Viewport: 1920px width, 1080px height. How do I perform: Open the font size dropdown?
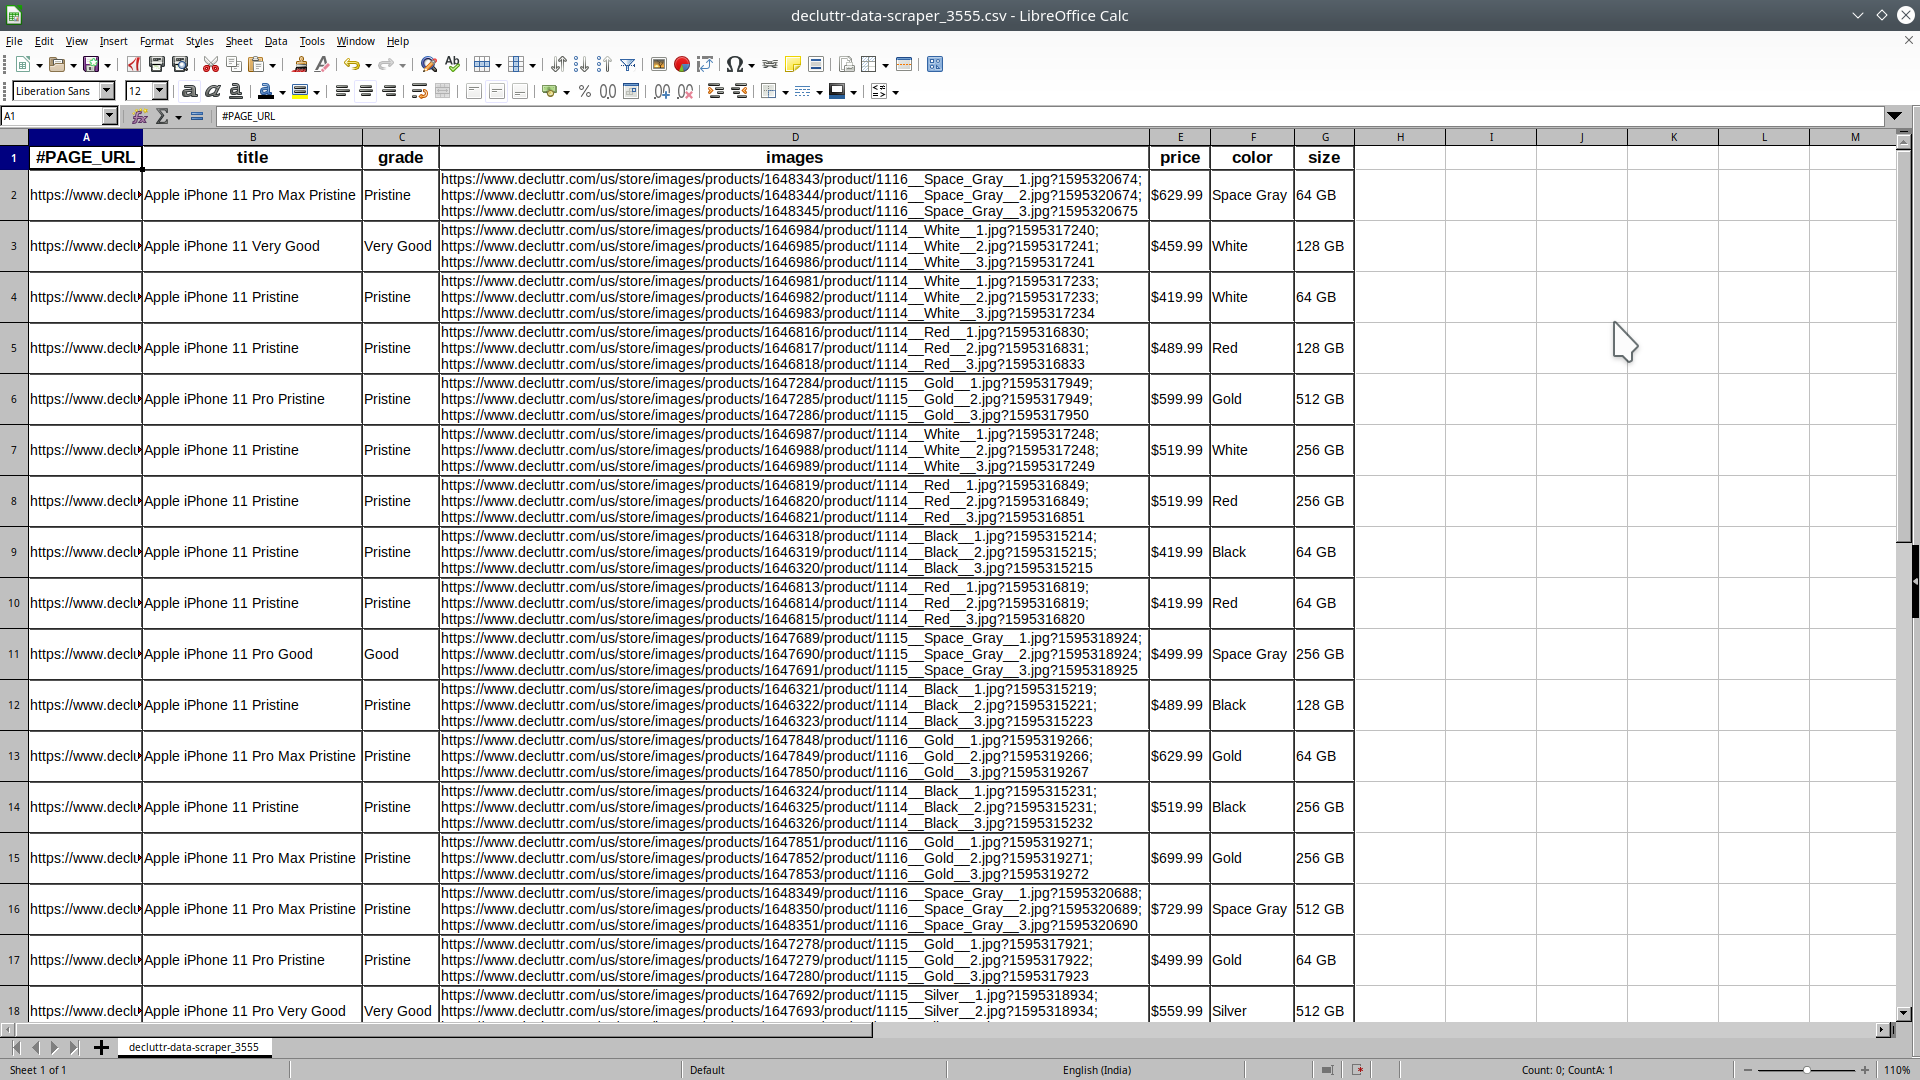[x=159, y=91]
